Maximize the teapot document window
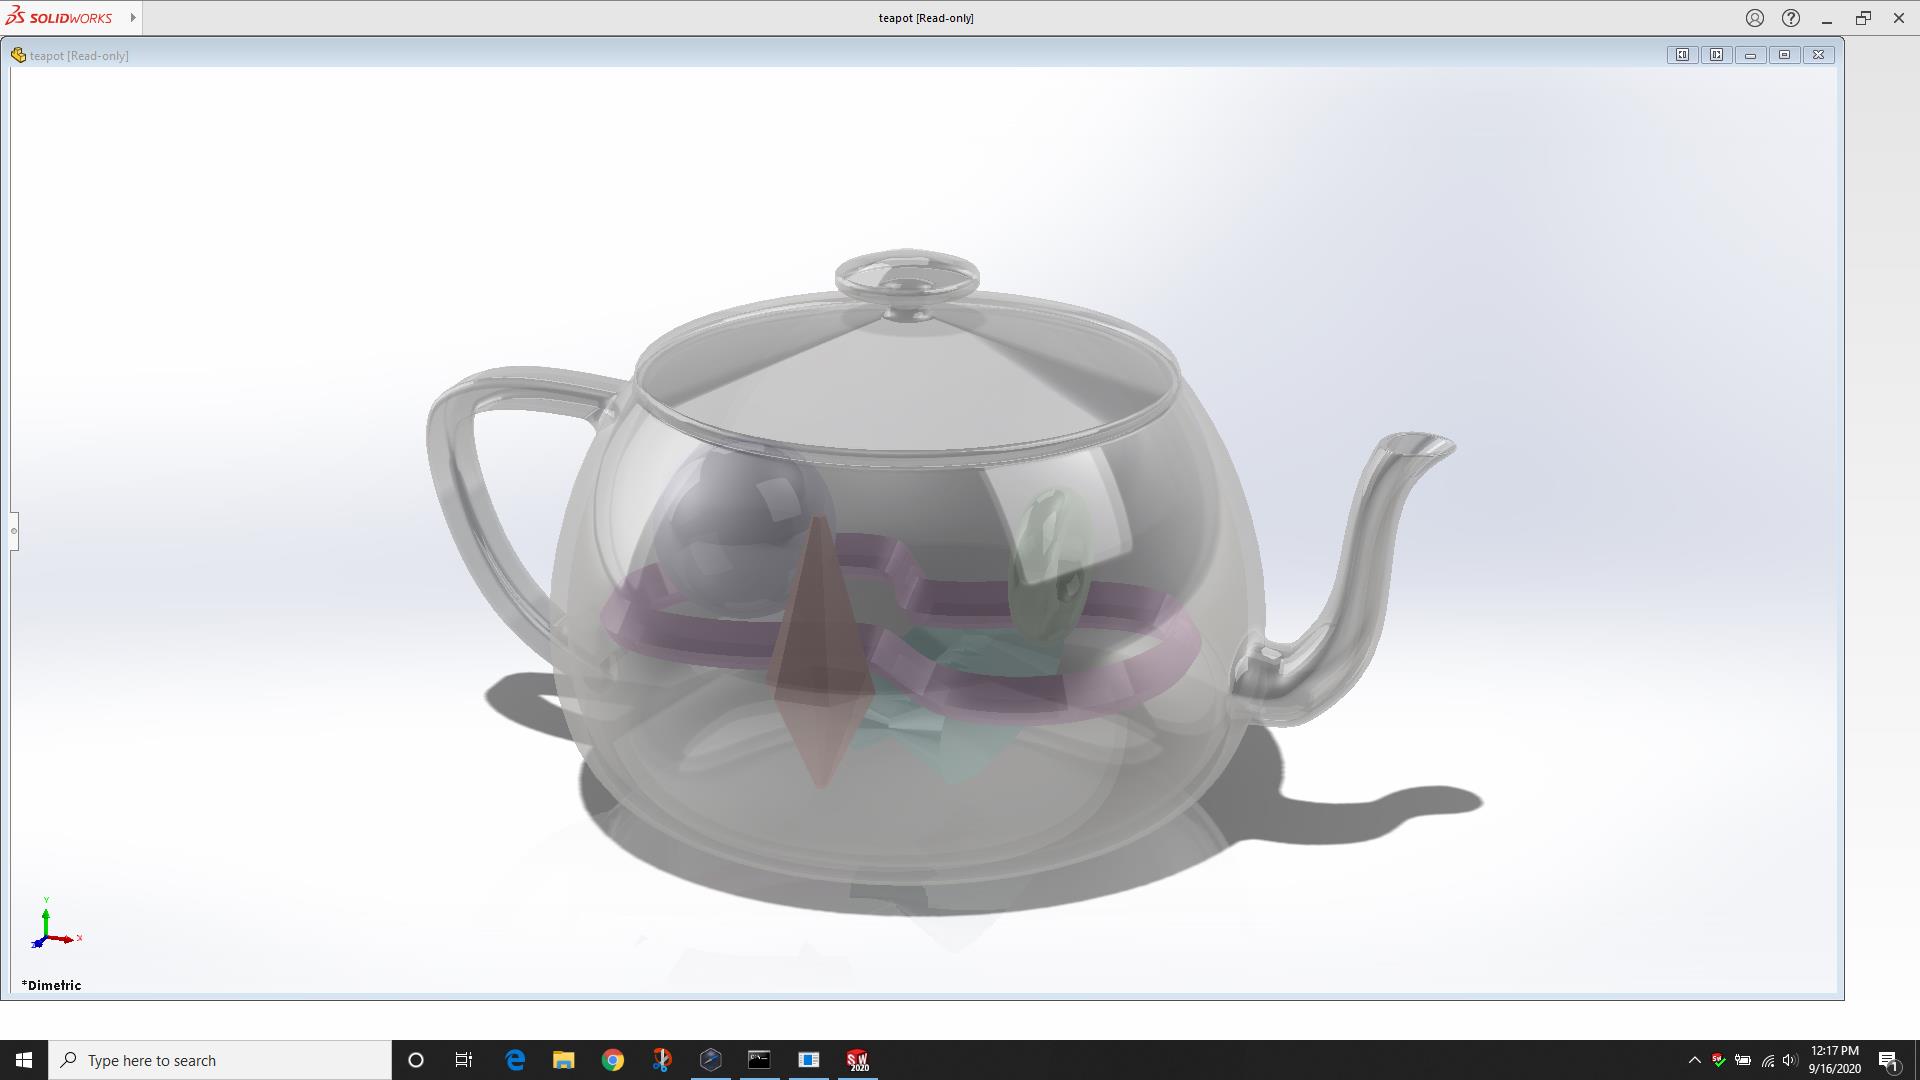The image size is (1920, 1080). (x=1784, y=55)
